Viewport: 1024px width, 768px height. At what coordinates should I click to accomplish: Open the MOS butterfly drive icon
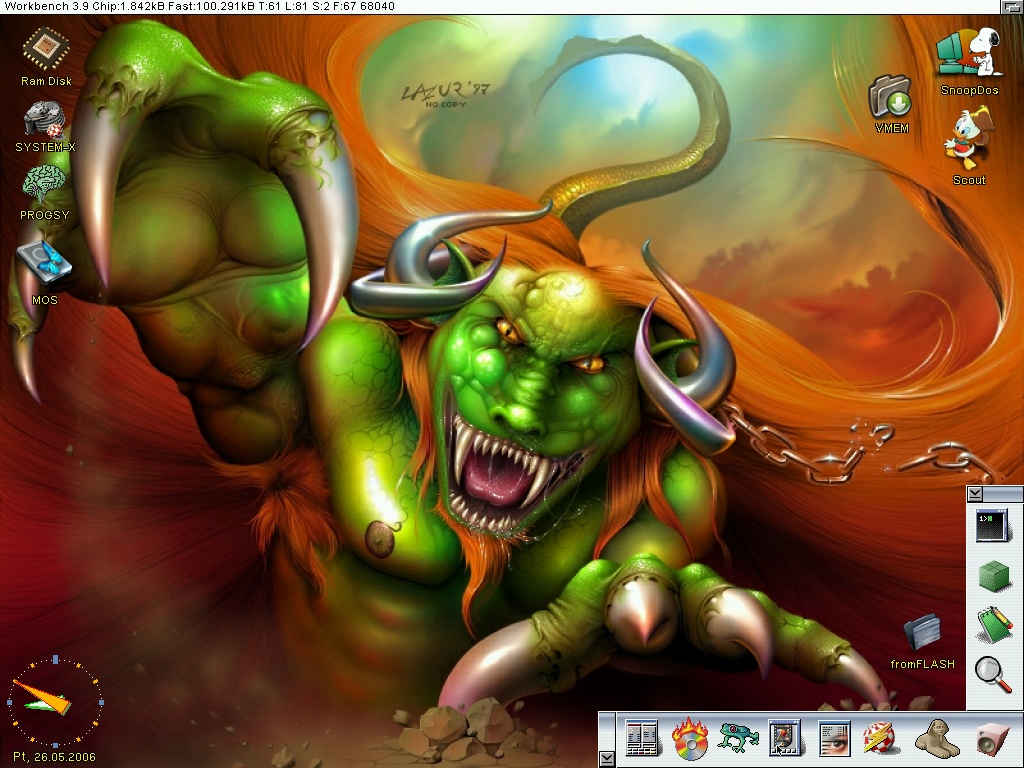coord(44,262)
